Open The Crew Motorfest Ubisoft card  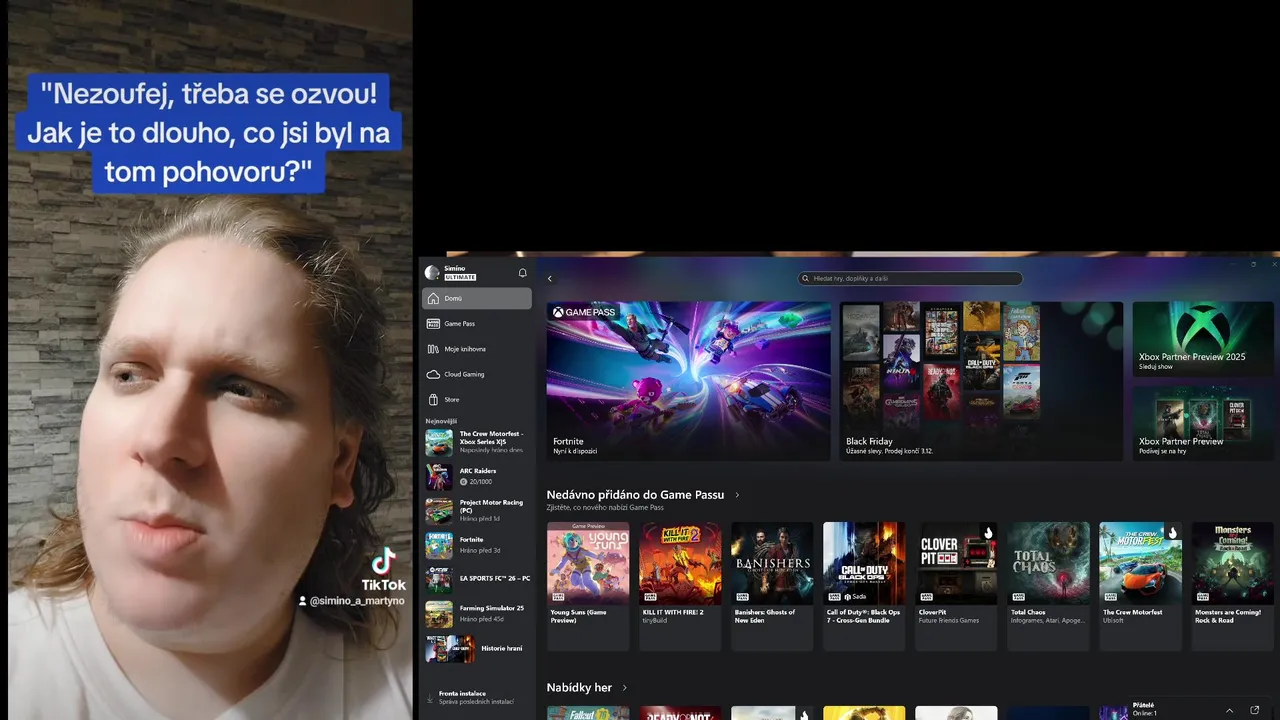(x=1140, y=586)
